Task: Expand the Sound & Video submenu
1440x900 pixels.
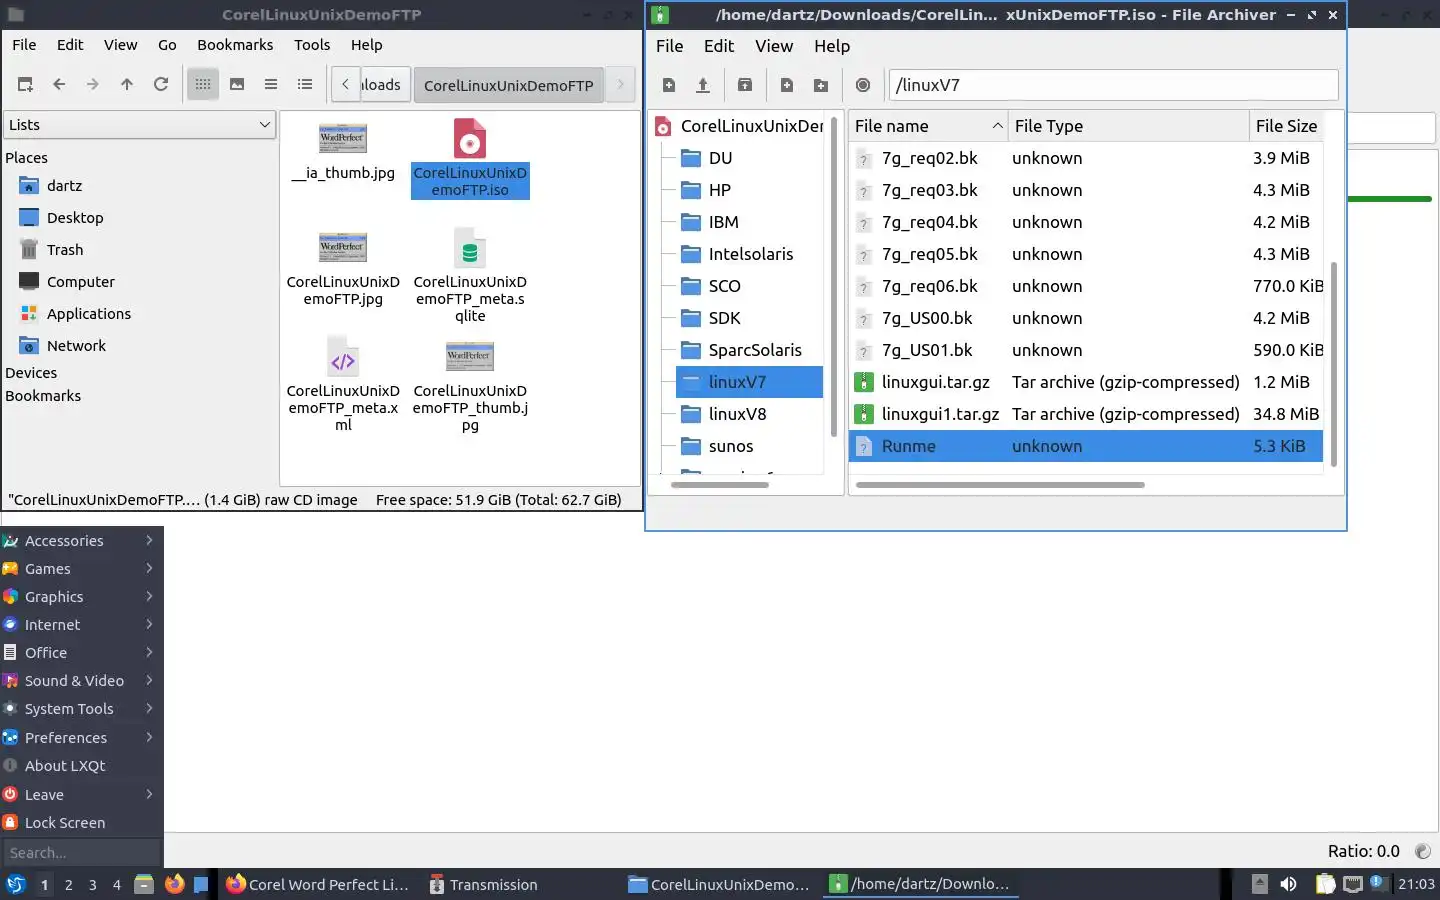Action: (81, 681)
